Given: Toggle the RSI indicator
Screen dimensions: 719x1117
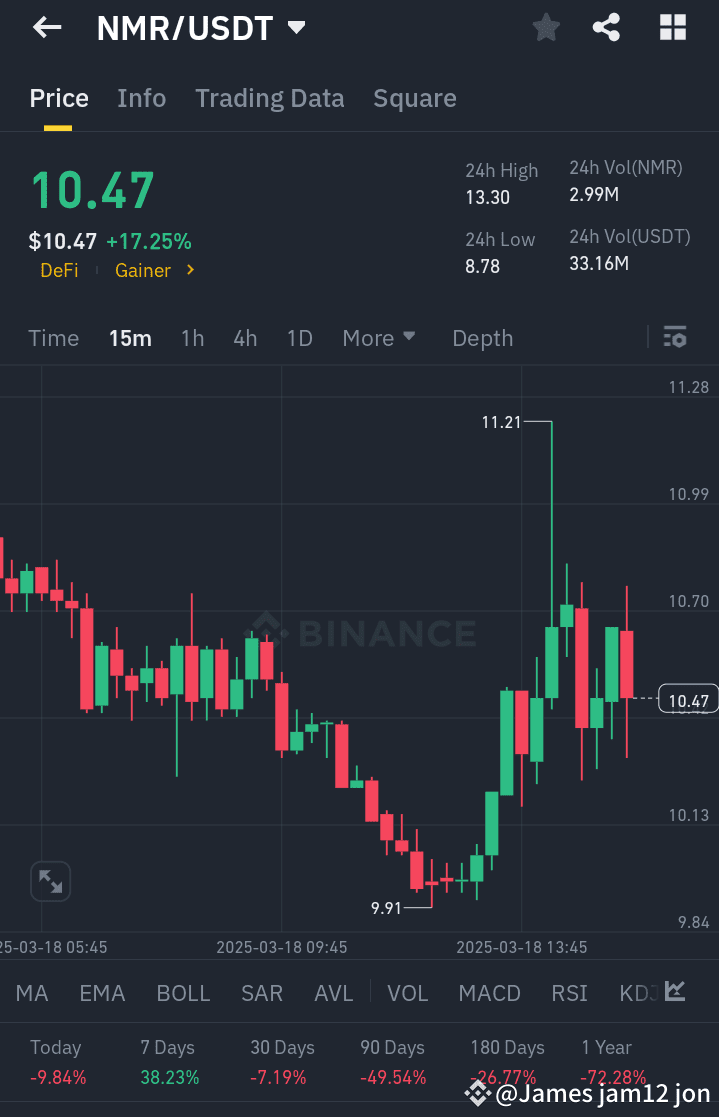Looking at the screenshot, I should point(569,993).
